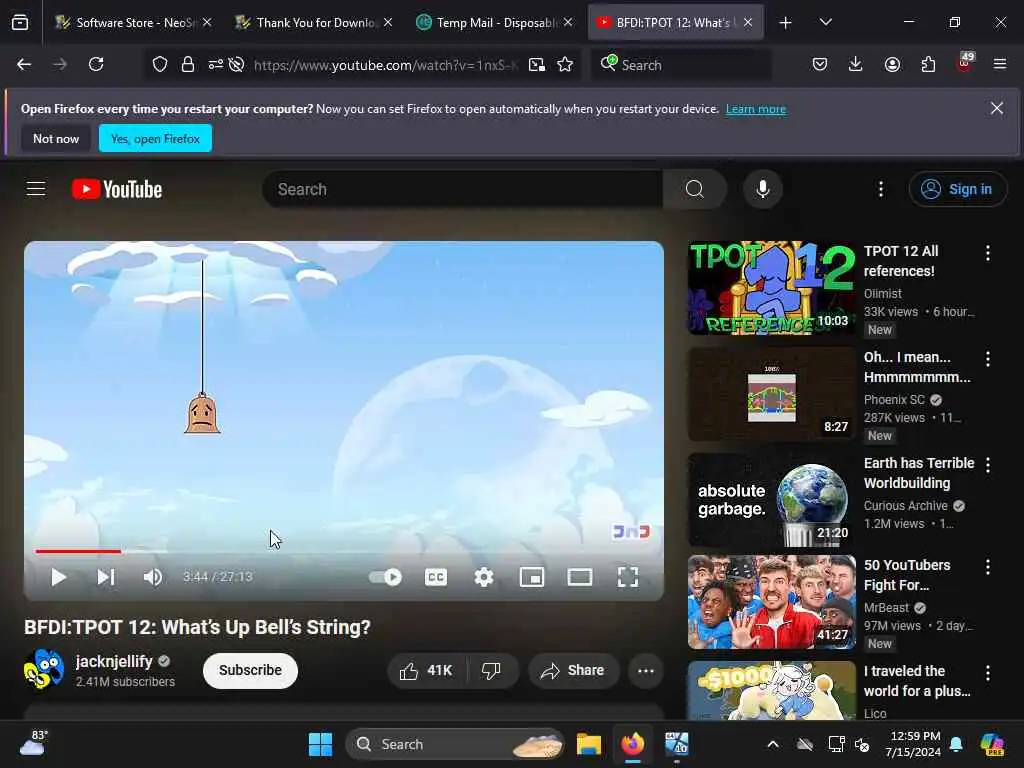Open jacknjellify channel avatar
Image resolution: width=1024 pixels, height=768 pixels.
(43, 669)
